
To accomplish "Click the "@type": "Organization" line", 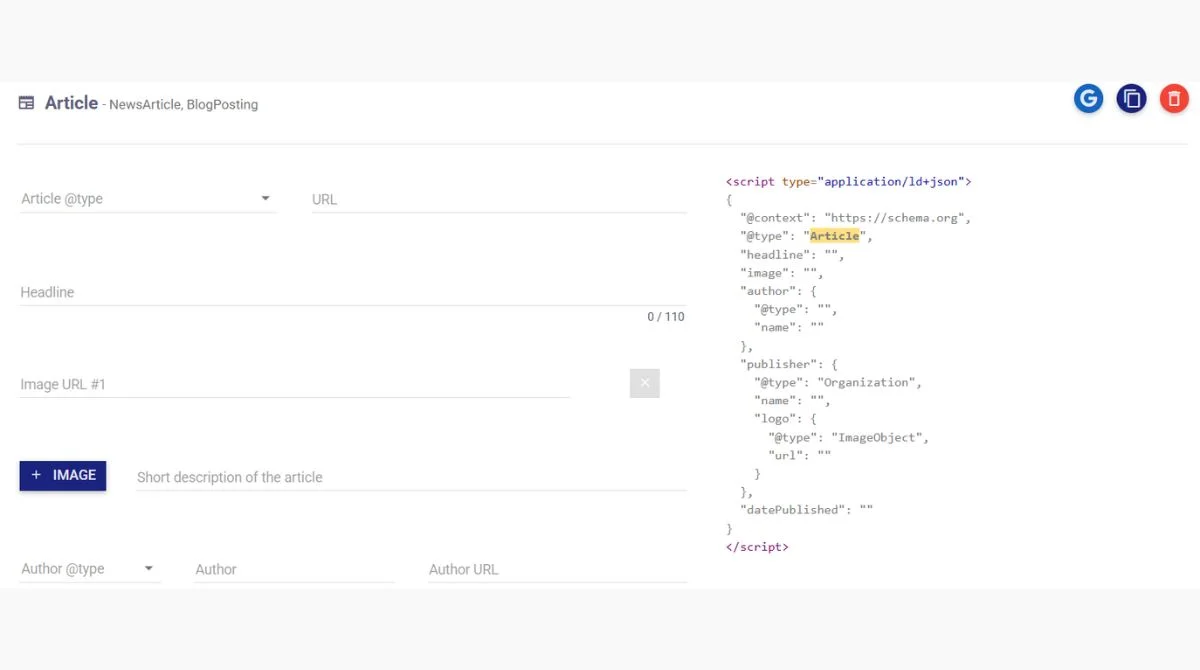I will pos(838,382).
